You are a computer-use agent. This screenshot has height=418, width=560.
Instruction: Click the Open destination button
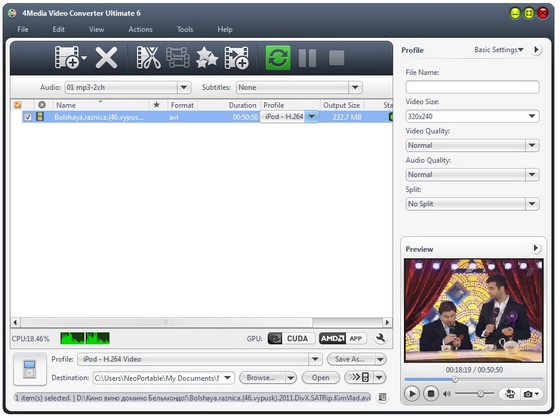(x=320, y=378)
